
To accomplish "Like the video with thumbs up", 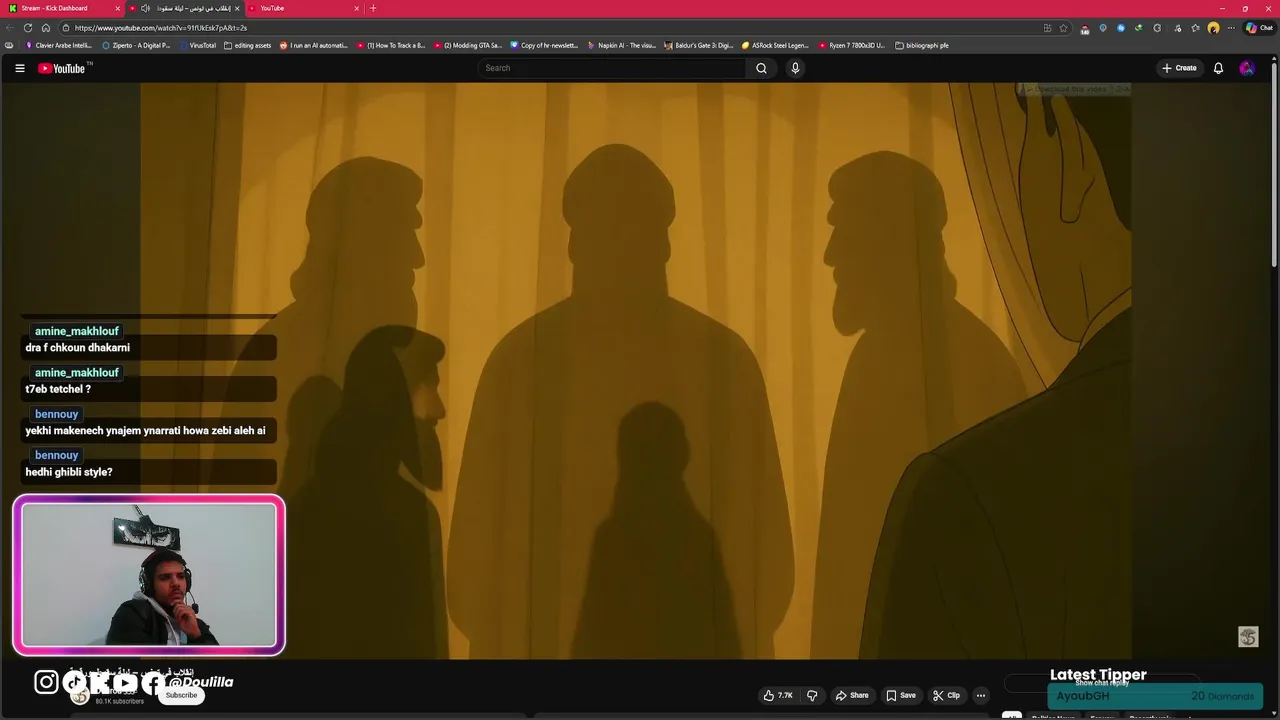I will (x=769, y=695).
